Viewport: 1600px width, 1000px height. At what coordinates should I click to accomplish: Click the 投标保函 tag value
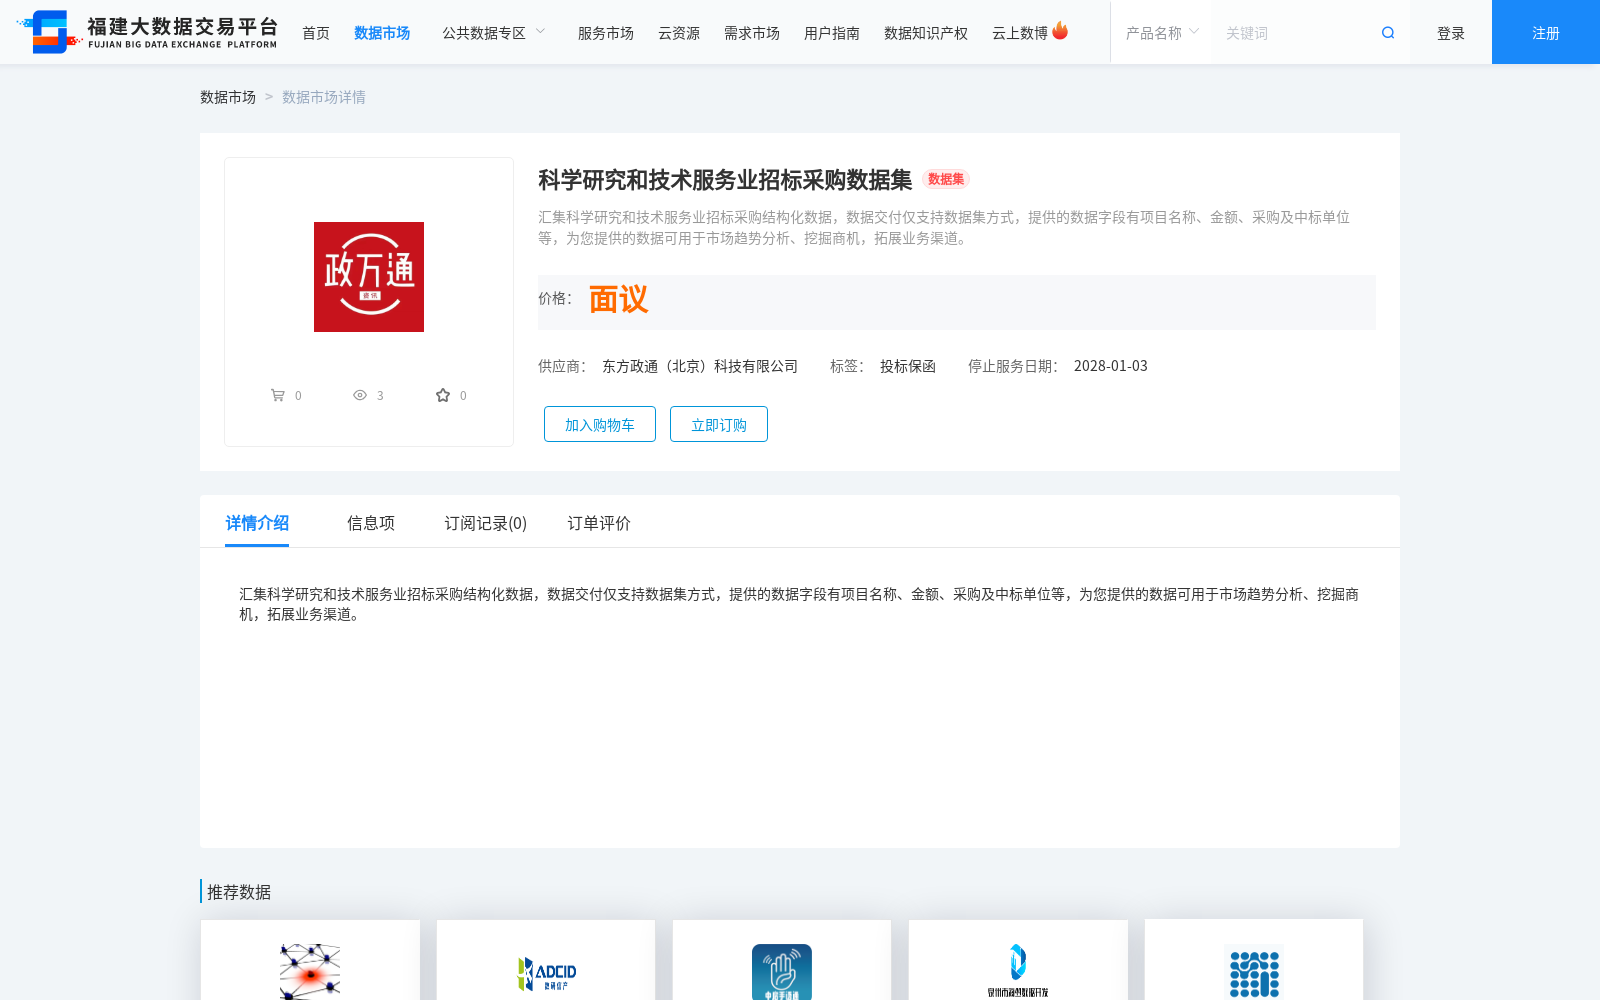coord(908,366)
